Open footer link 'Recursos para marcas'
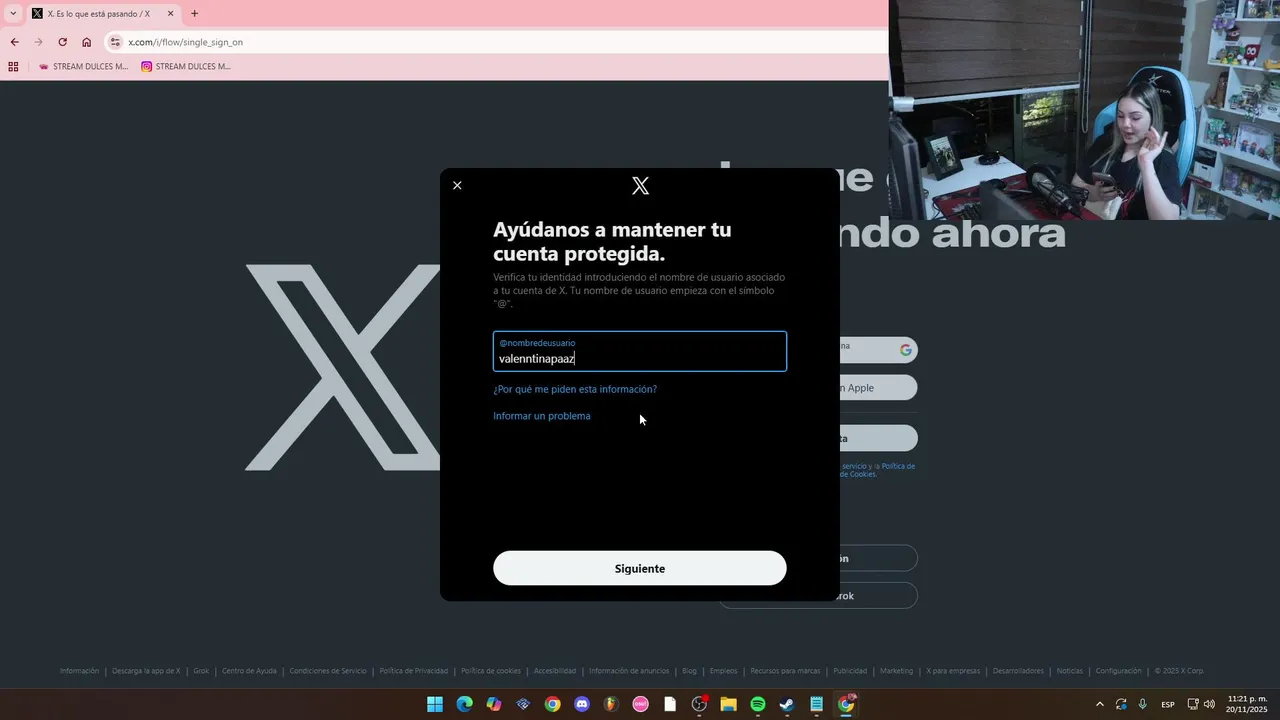The height and width of the screenshot is (720, 1280). tap(785, 671)
